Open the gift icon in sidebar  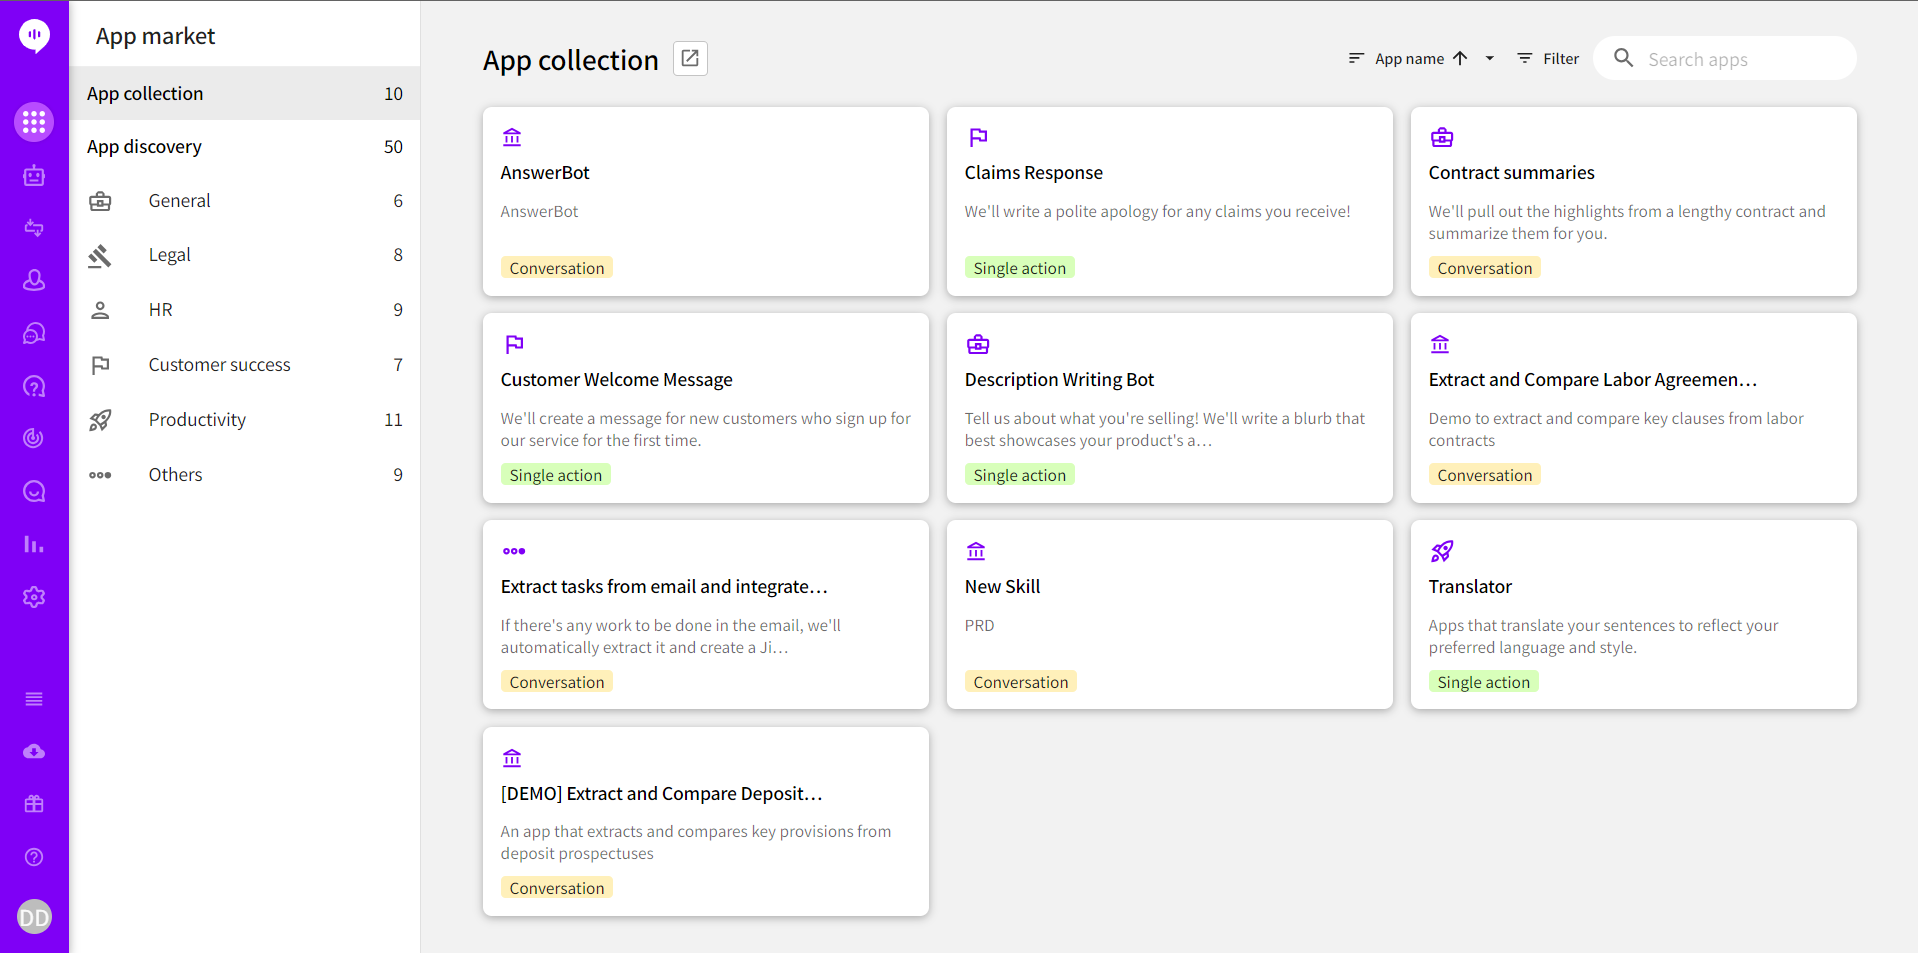34,804
